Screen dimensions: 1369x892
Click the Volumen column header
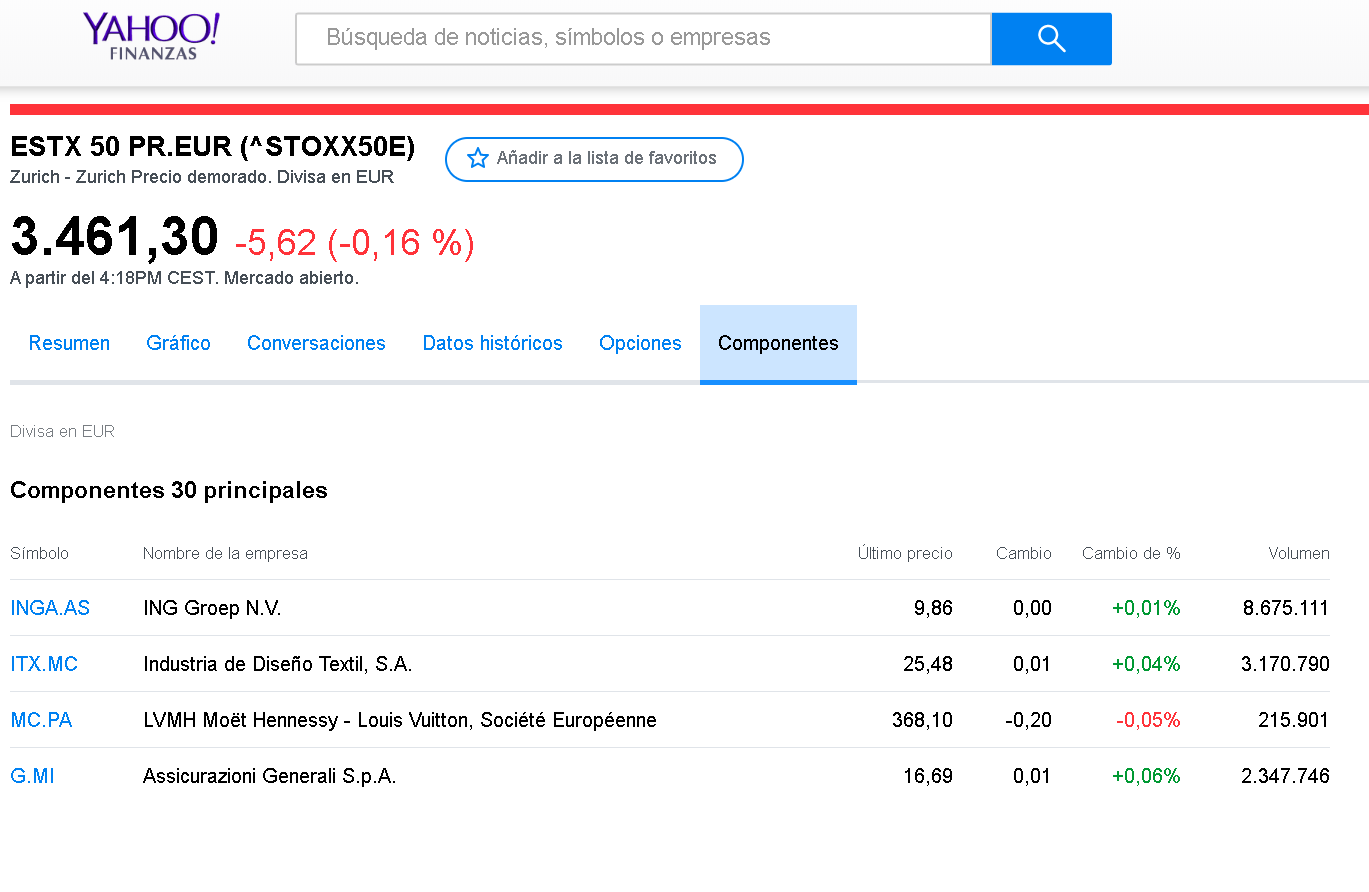1299,553
